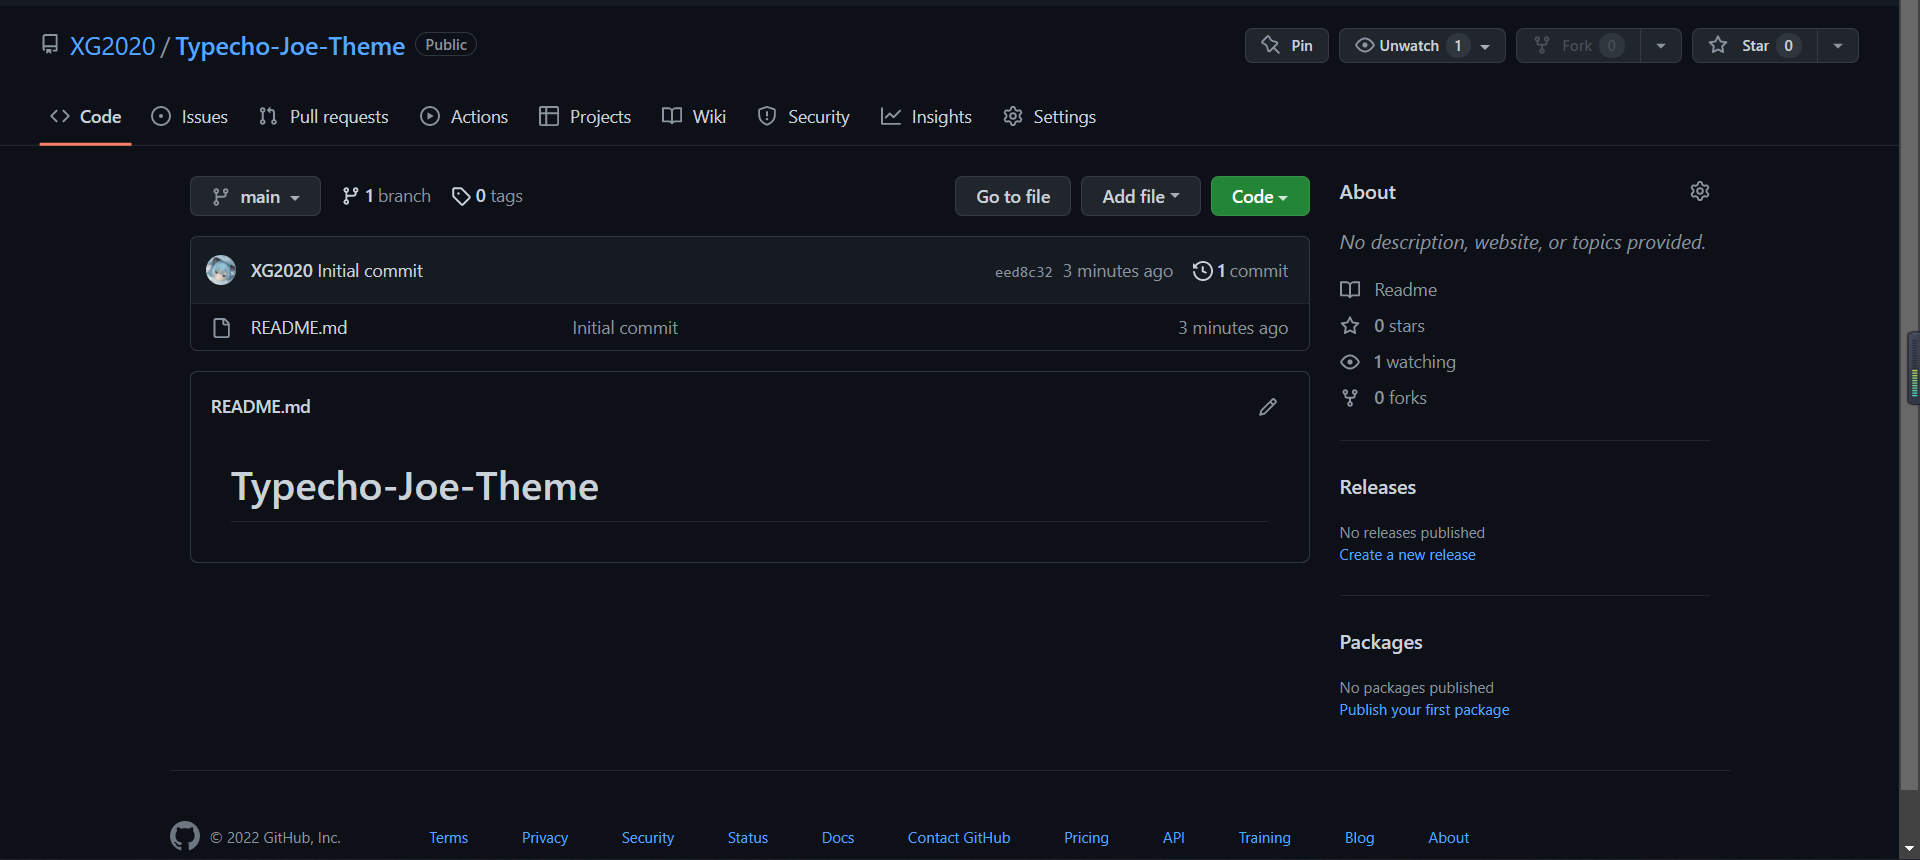Open the README.md file
Screen dimensions: 1920x860
(x=299, y=328)
